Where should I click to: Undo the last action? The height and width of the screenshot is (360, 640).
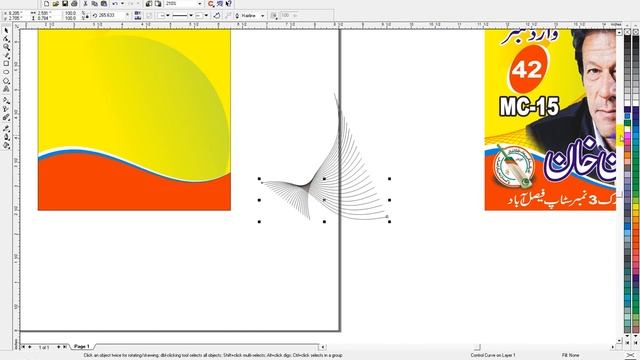click(x=115, y=4)
